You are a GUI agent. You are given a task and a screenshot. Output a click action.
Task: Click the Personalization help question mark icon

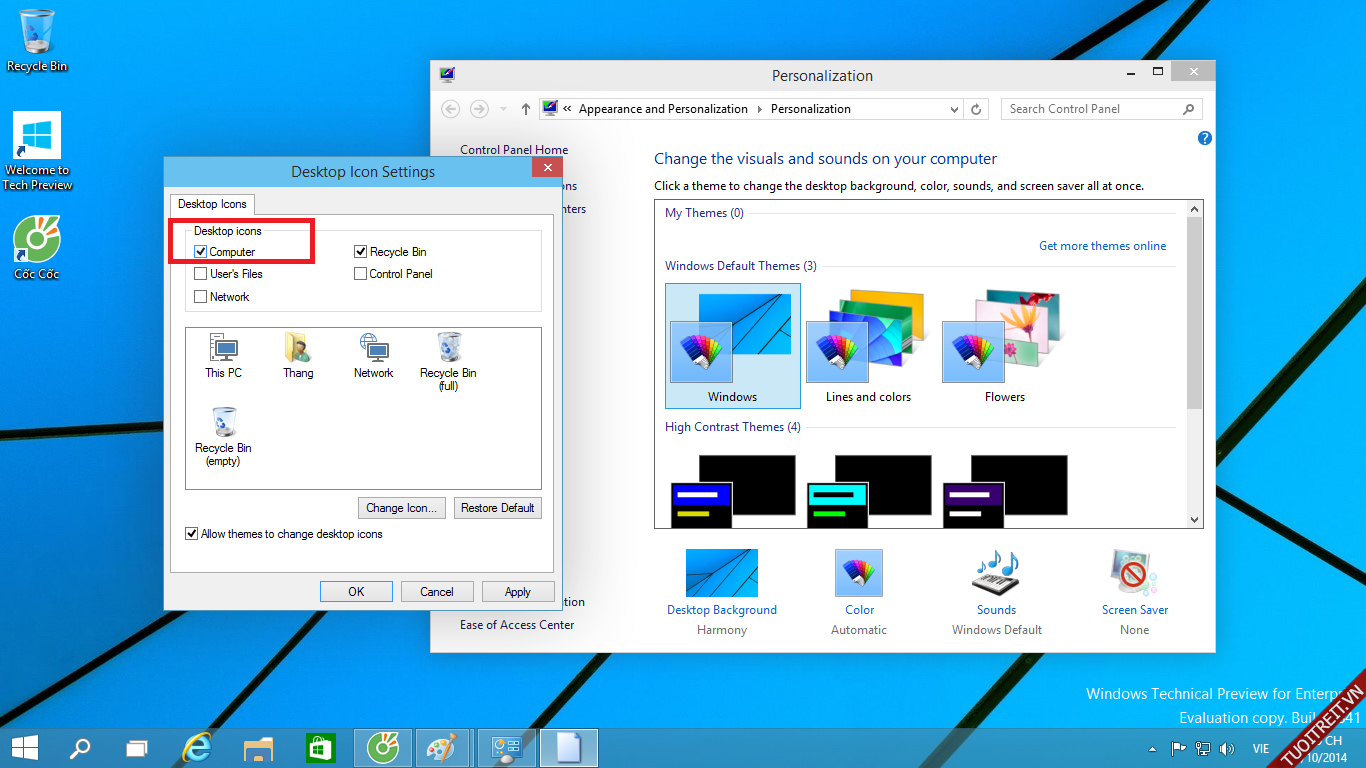click(1204, 138)
